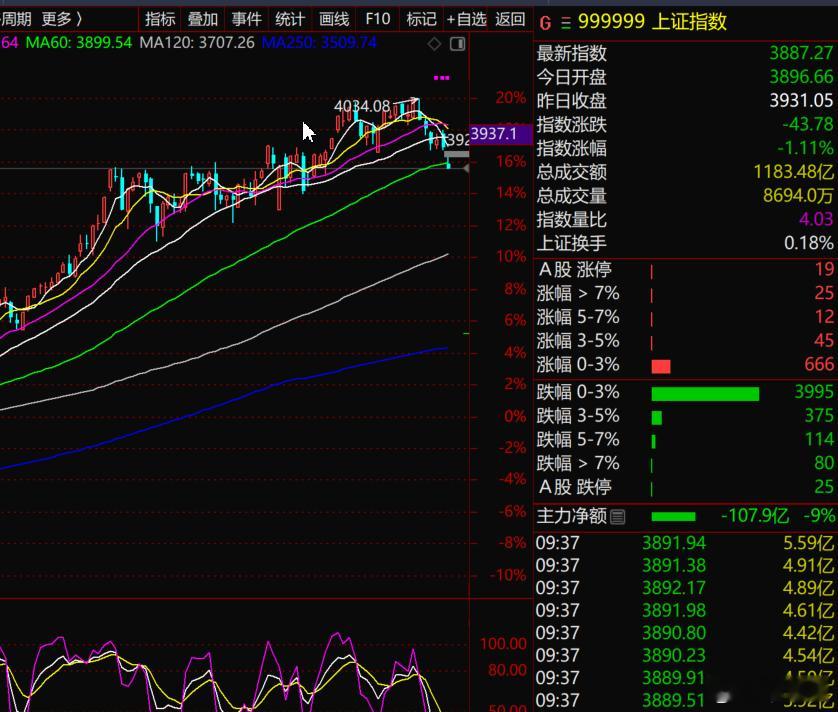
Task: Click the 0% axis label on chart
Action: click(x=515, y=416)
